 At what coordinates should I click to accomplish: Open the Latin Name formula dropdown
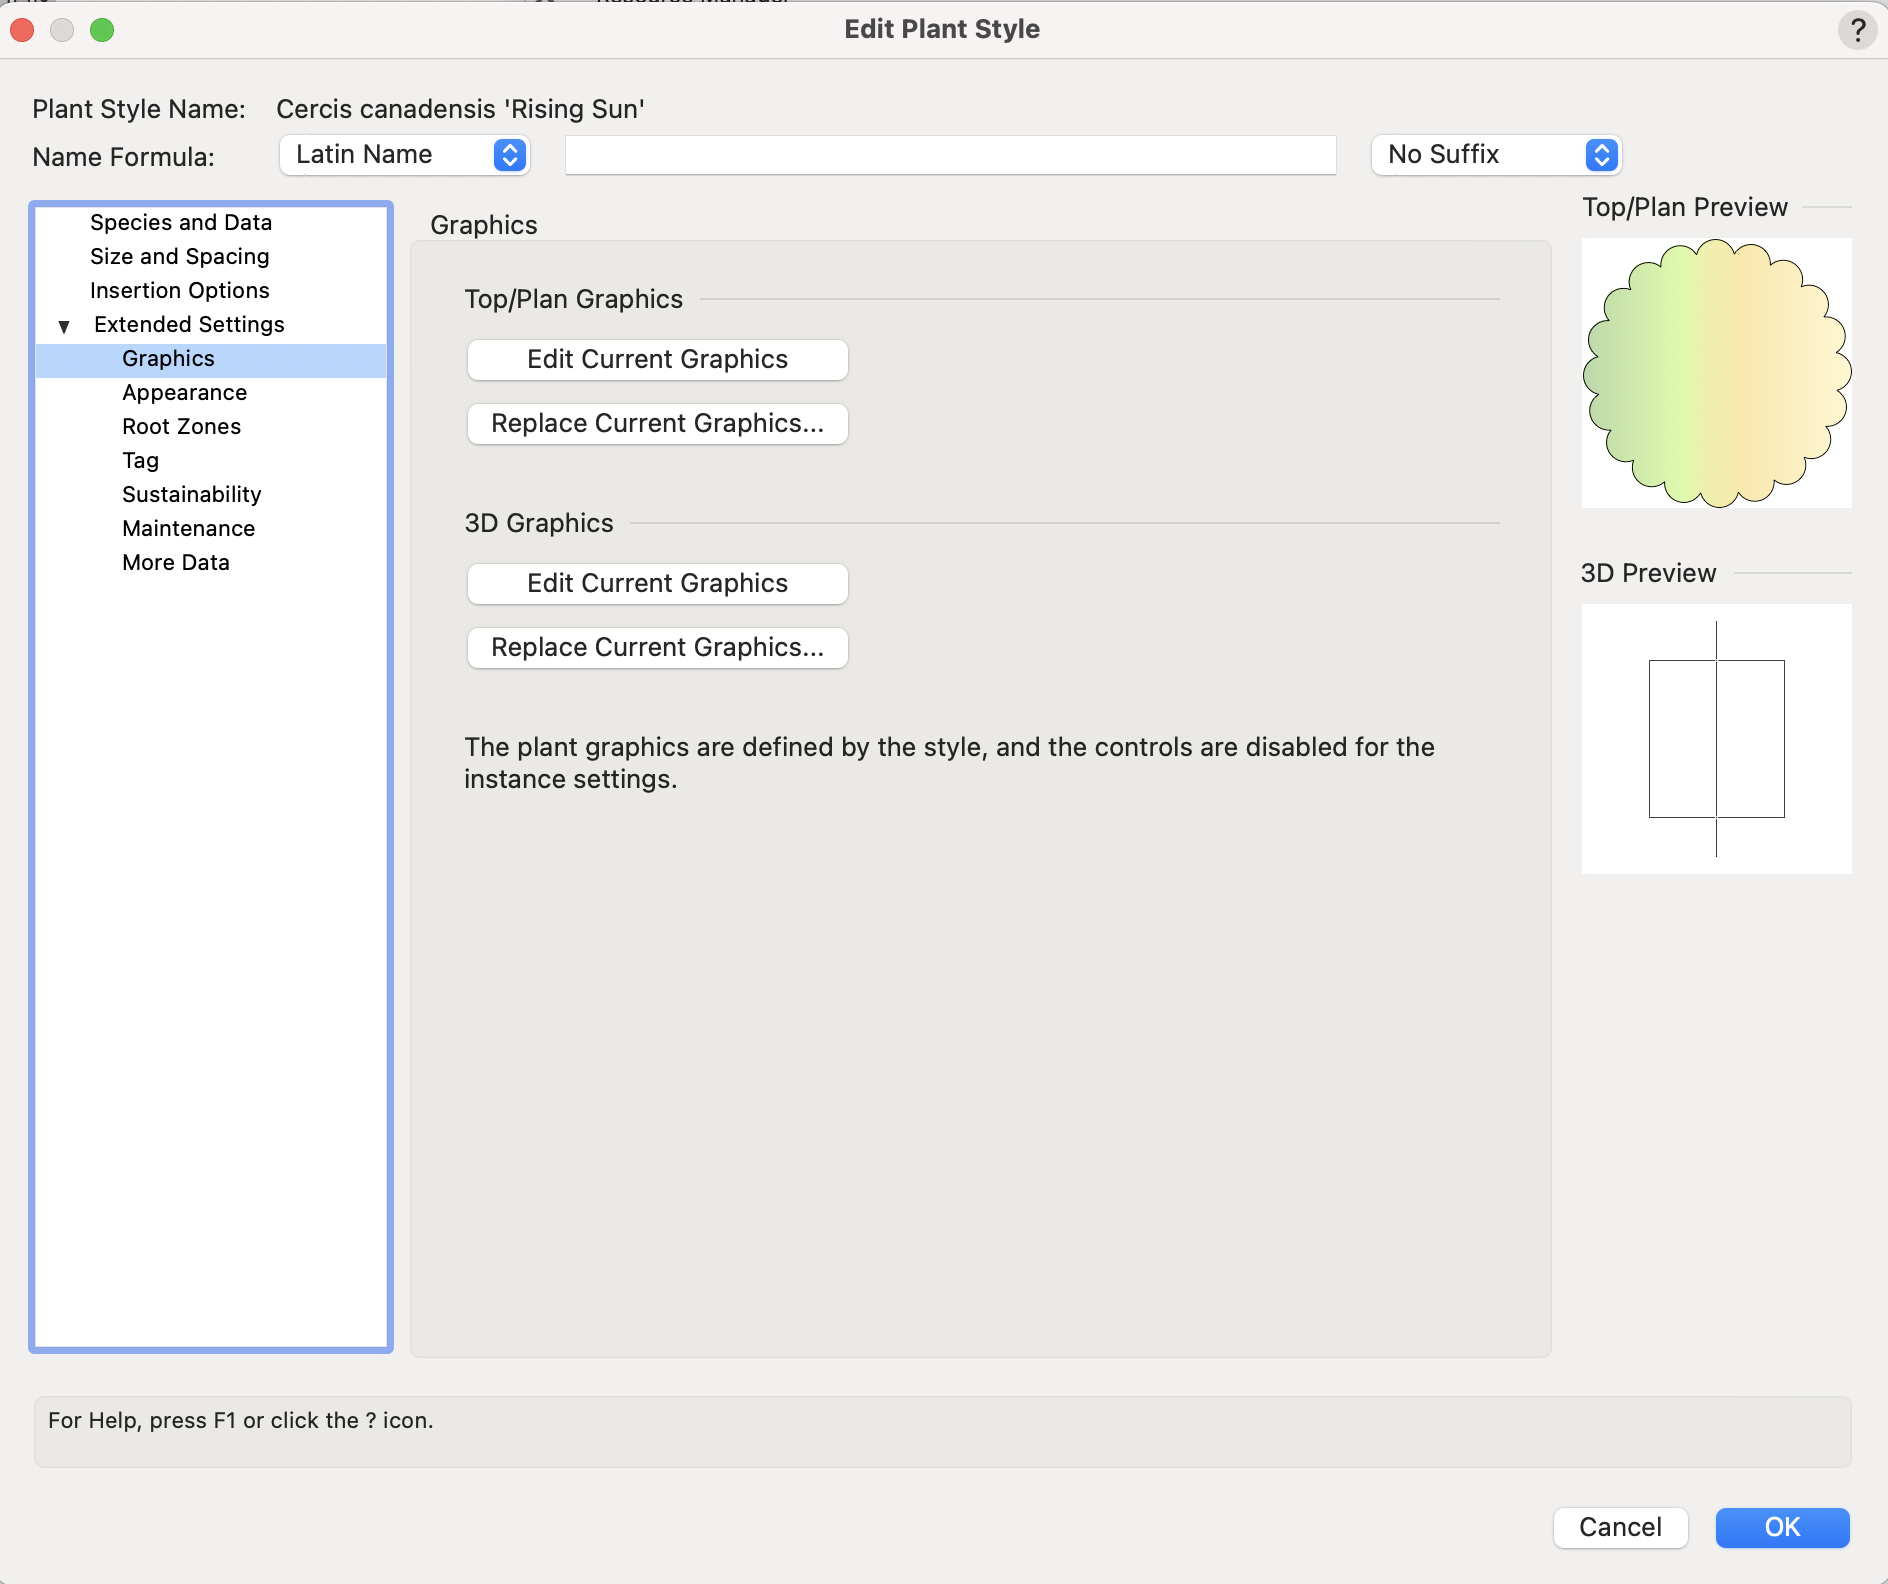tap(404, 155)
